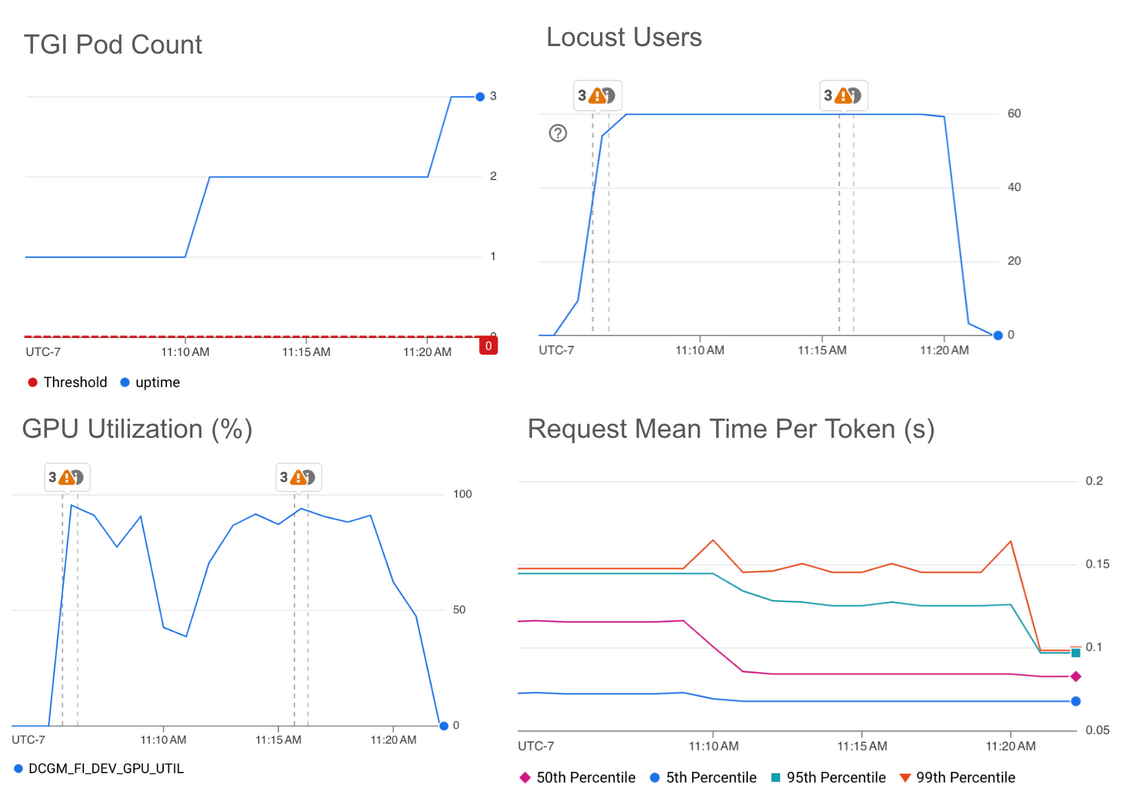The width and height of the screenshot is (1130, 800).
Task: Click the blue endpoint dot on TGI Pod Count
Action: pos(482,97)
